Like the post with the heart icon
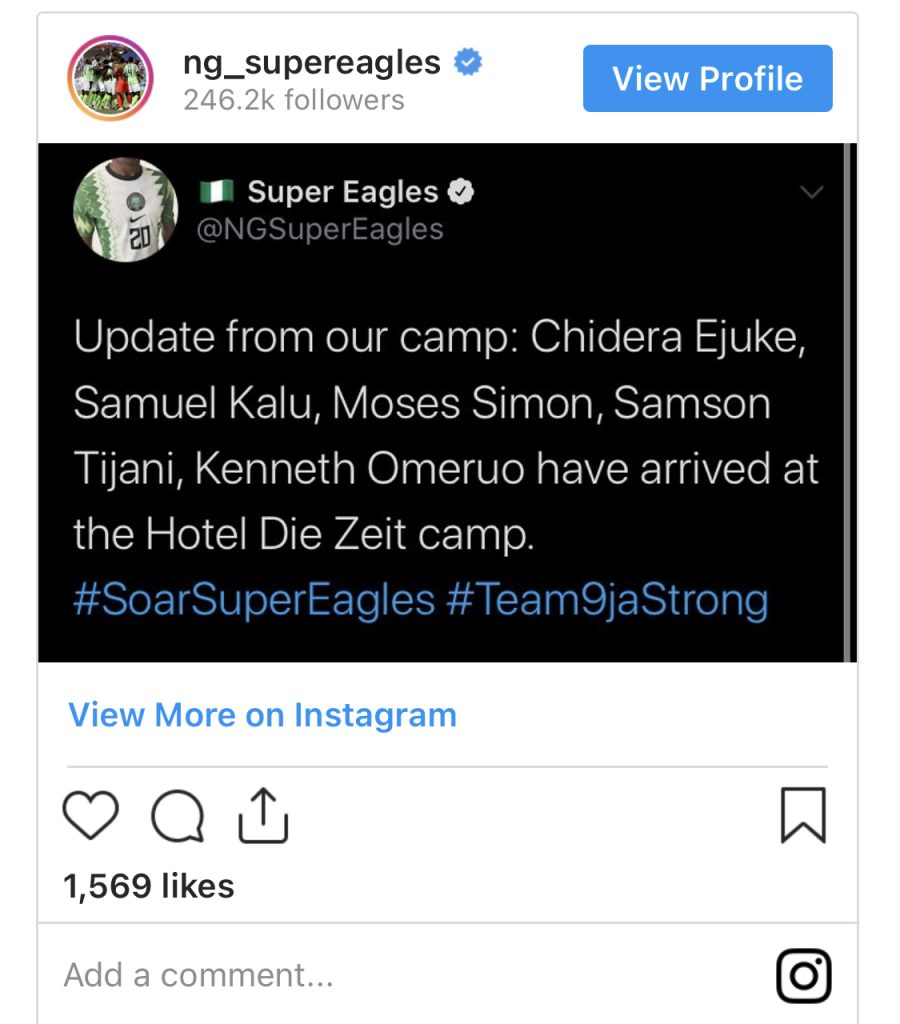The width and height of the screenshot is (900, 1024). point(91,815)
